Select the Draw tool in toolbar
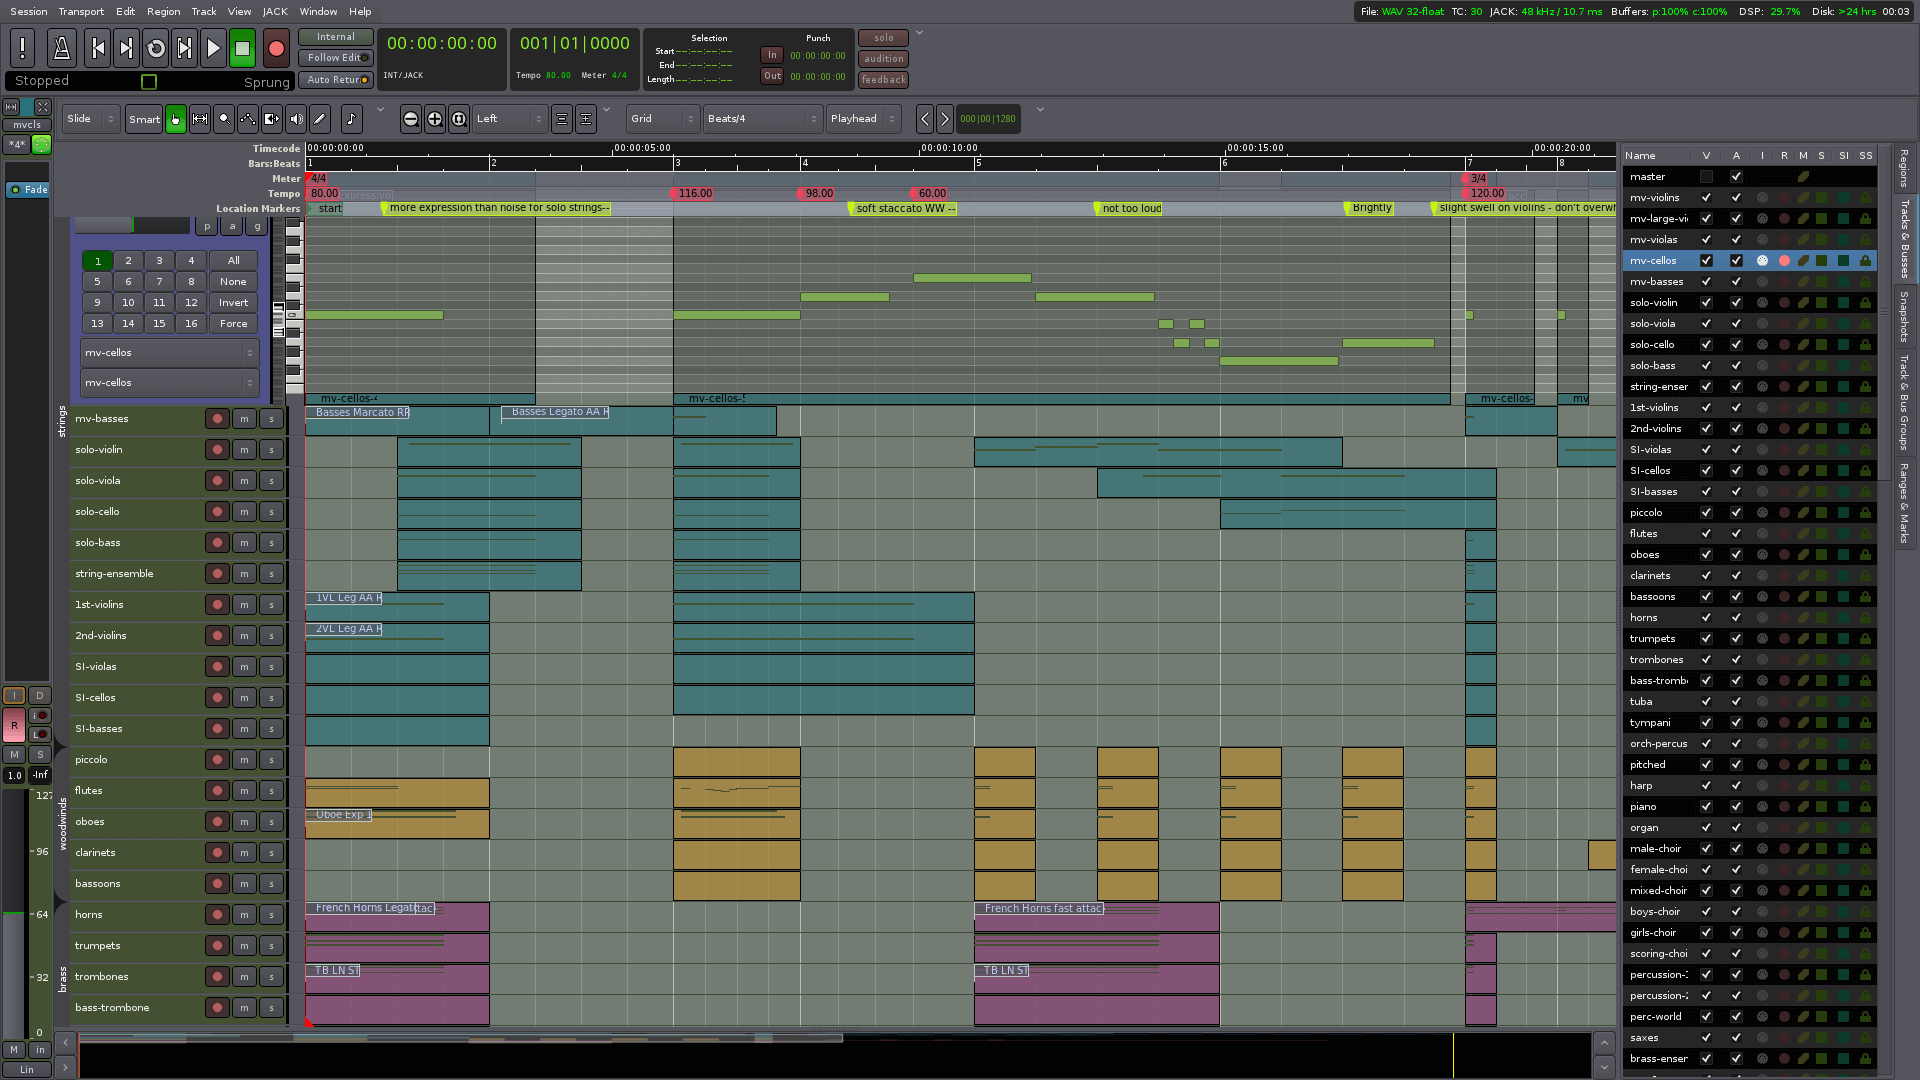This screenshot has width=1920, height=1080. pyautogui.click(x=322, y=119)
